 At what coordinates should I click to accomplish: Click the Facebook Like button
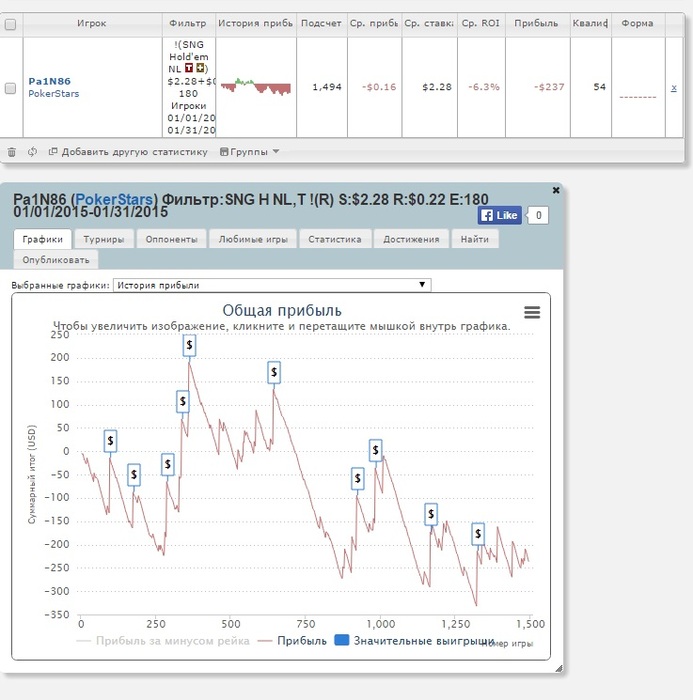(x=499, y=215)
